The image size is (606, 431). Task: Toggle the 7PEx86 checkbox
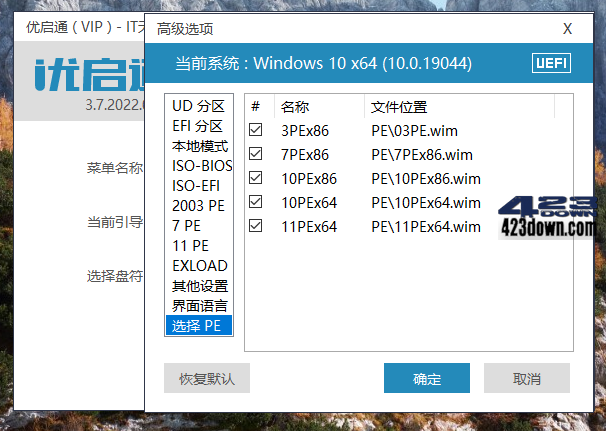point(256,154)
